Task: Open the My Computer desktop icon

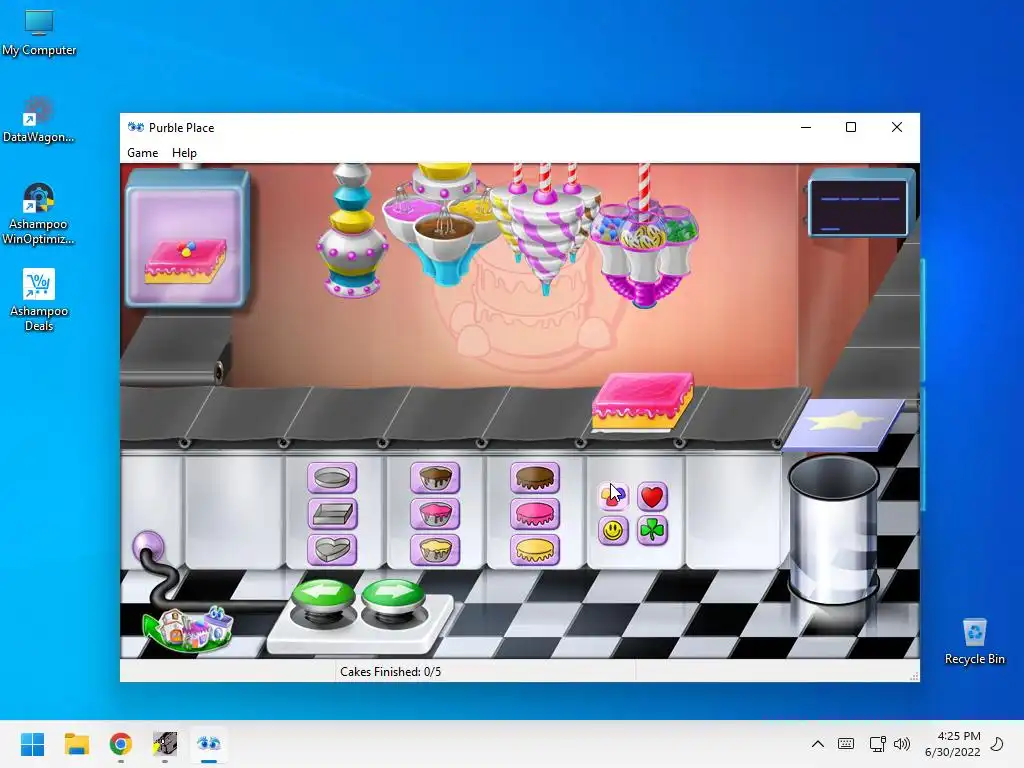Action: click(x=39, y=33)
